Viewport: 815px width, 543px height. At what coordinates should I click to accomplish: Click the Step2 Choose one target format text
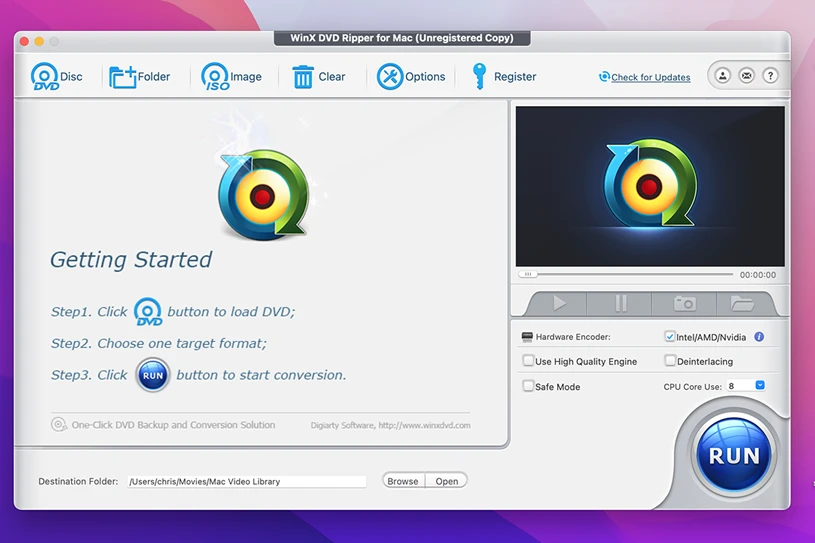159,343
